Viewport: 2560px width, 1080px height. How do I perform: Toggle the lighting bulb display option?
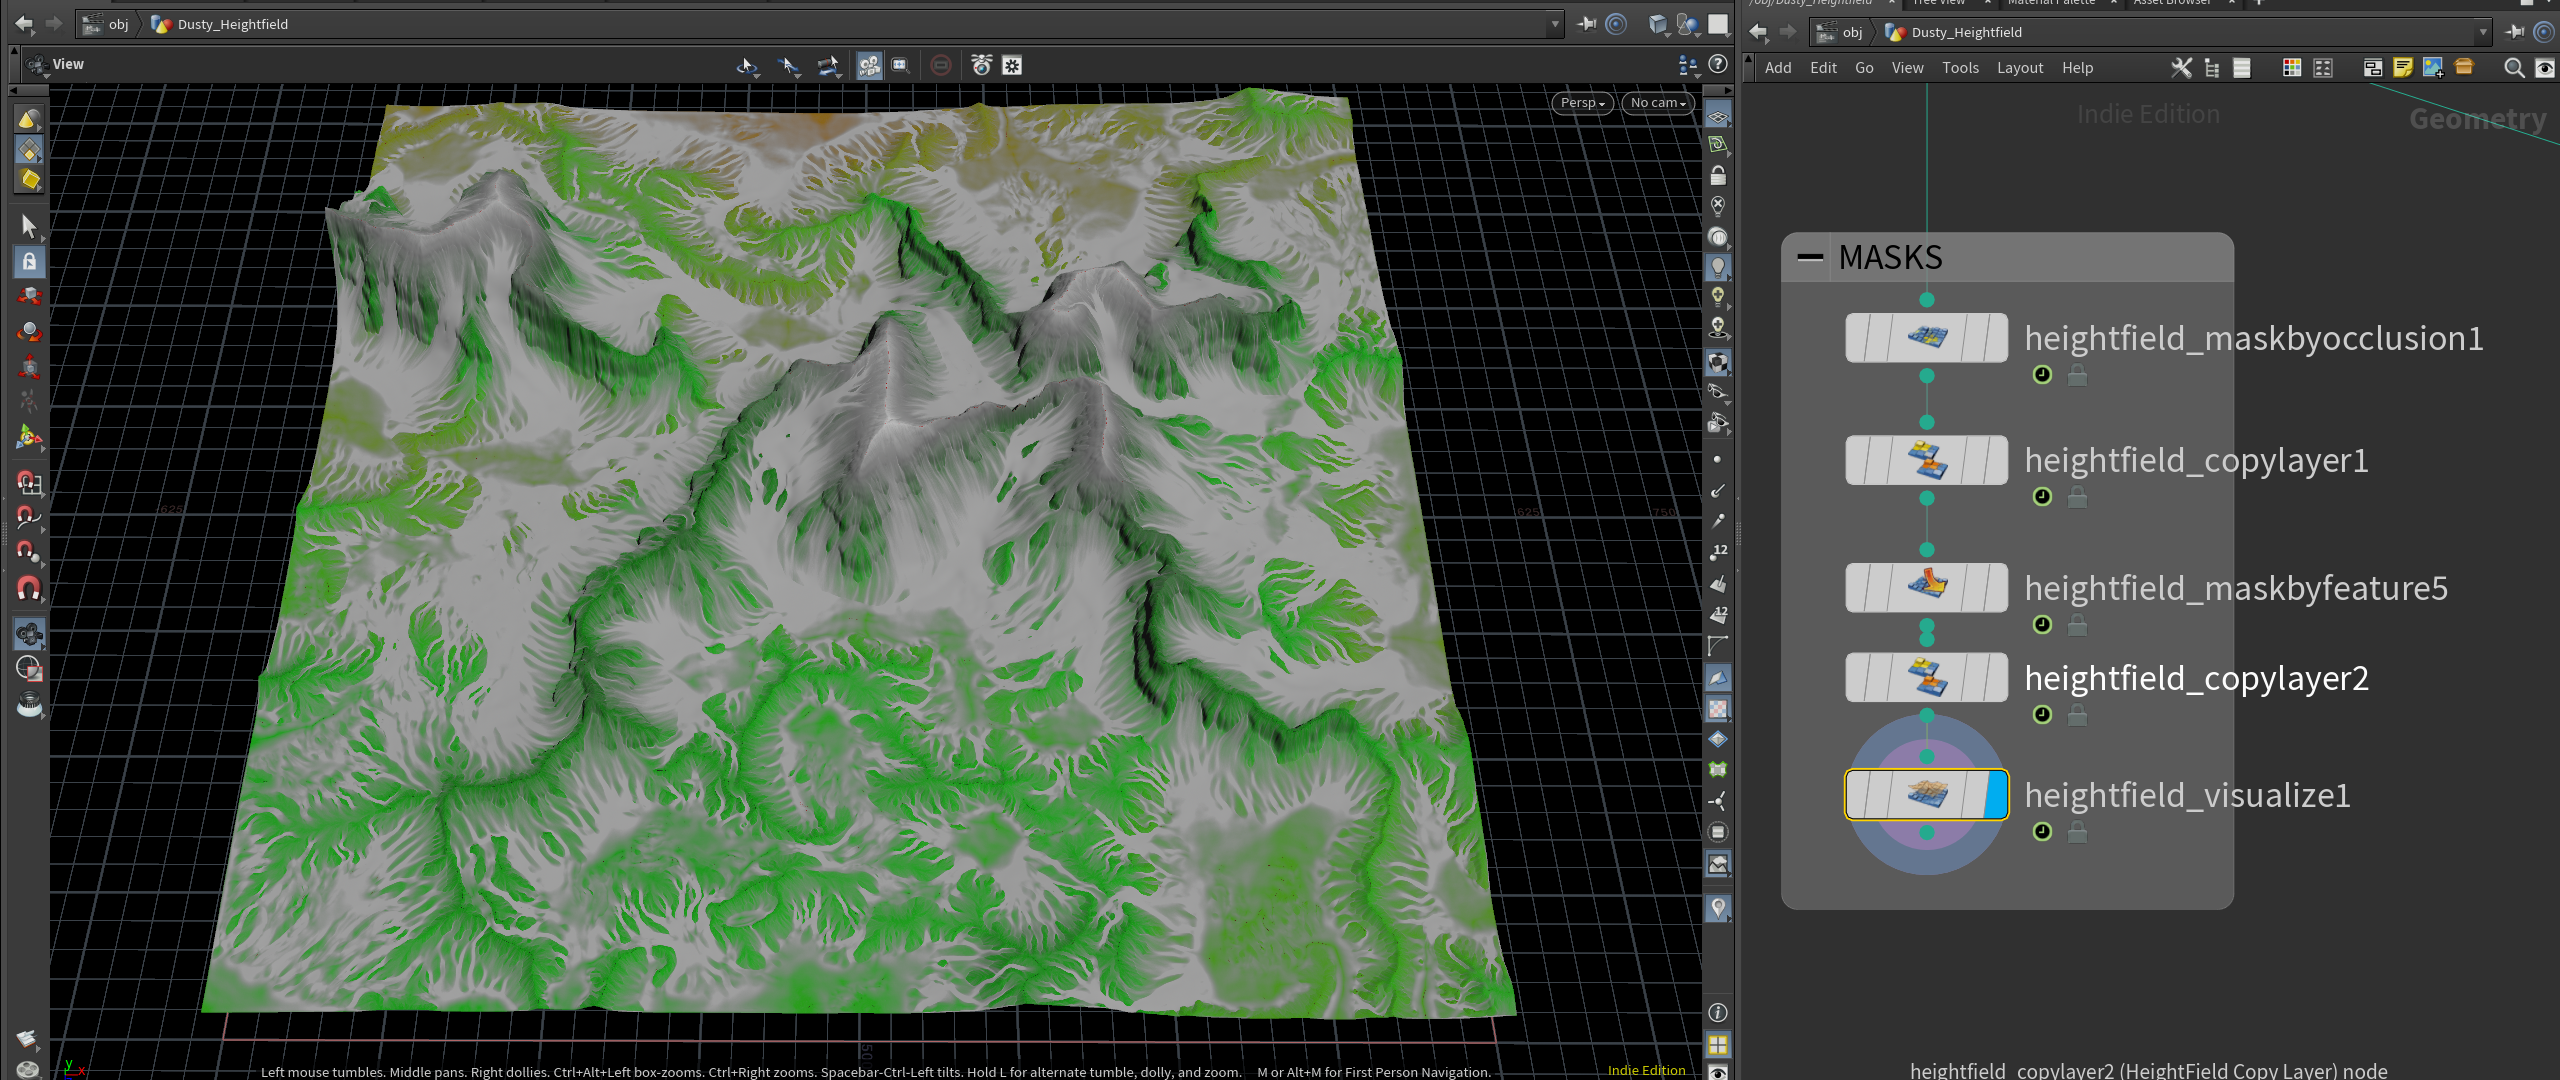1718,267
